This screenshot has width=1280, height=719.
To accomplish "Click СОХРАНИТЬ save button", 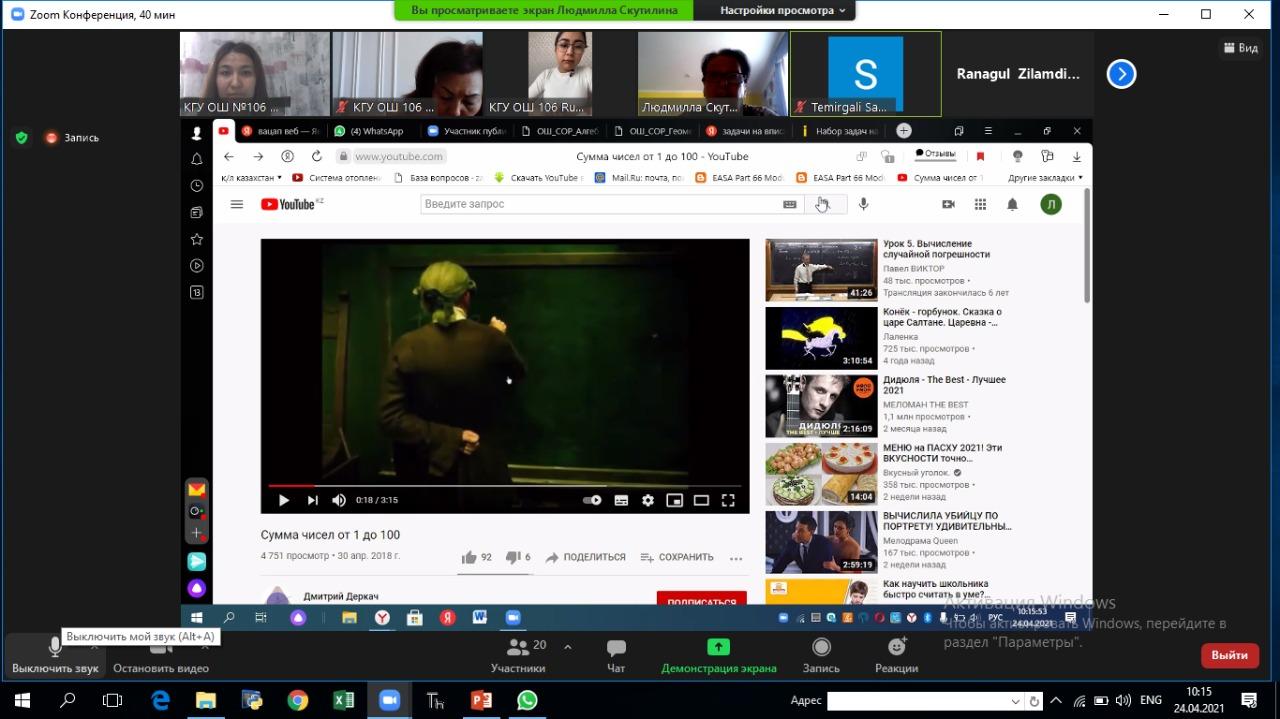I will 677,557.
